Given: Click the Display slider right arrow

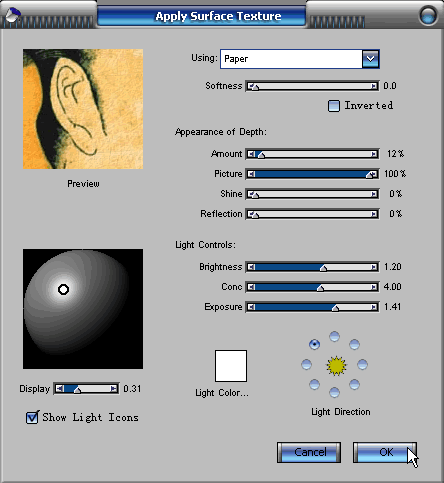Looking at the screenshot, I should 114,389.
